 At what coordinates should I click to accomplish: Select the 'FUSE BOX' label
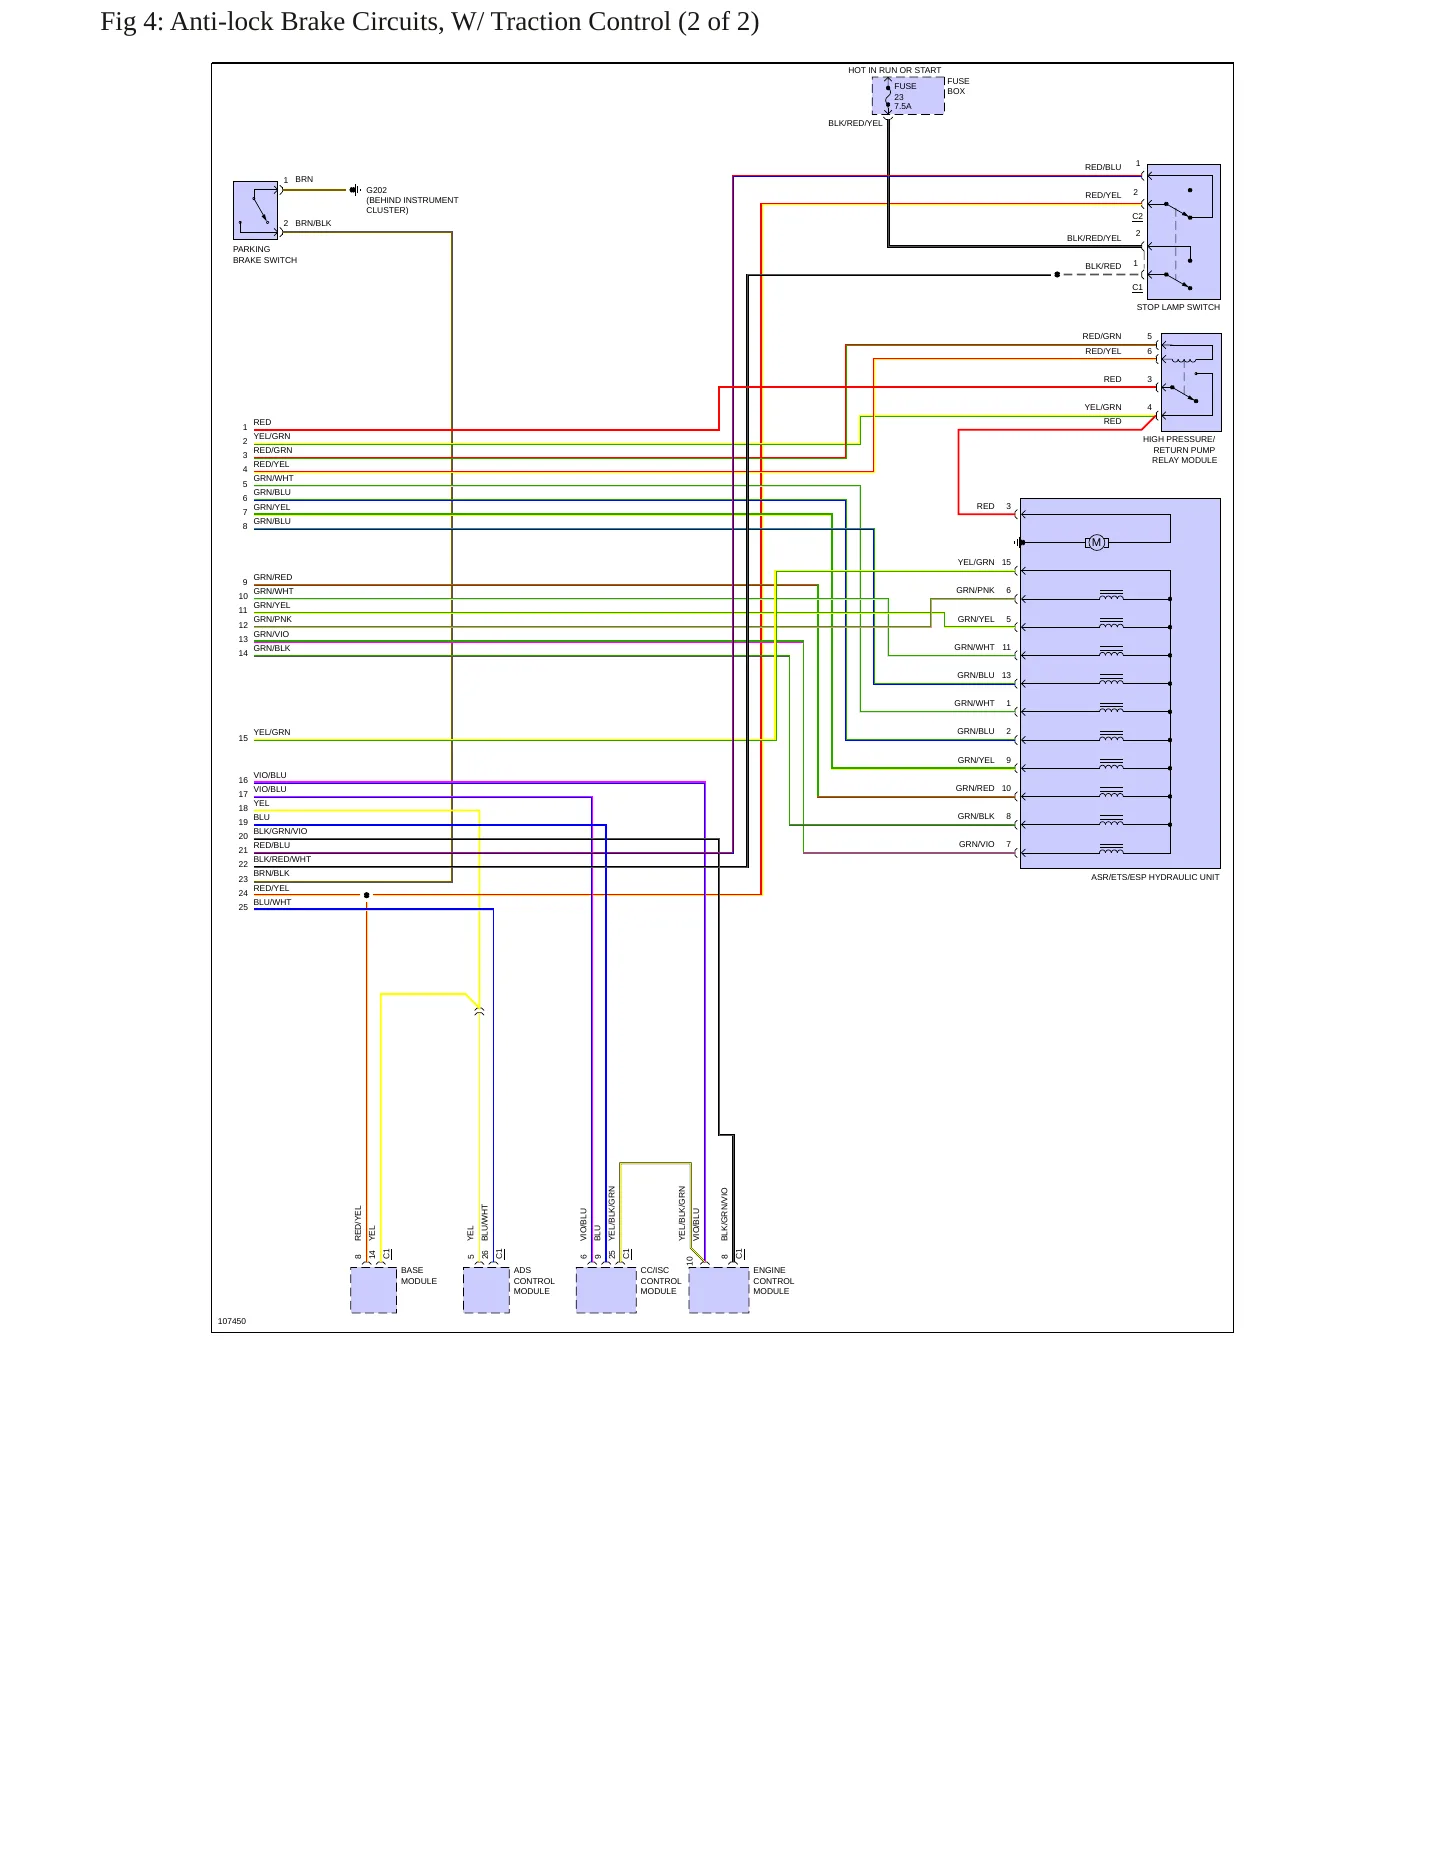point(958,86)
